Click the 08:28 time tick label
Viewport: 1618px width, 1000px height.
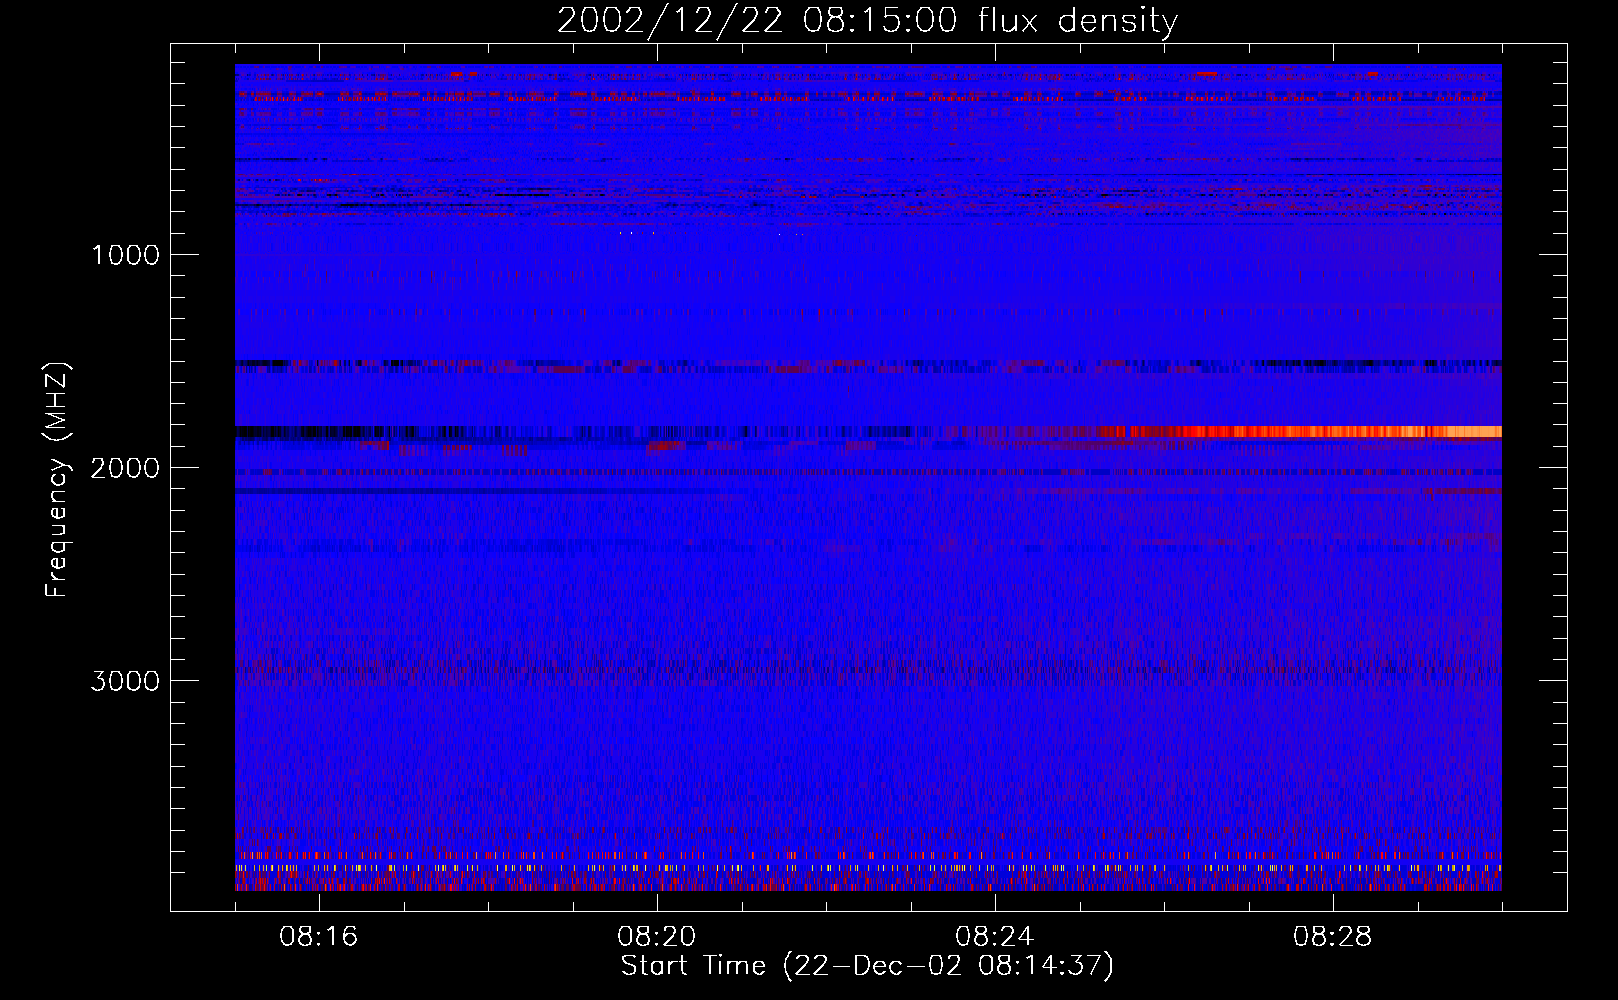click(x=1333, y=937)
